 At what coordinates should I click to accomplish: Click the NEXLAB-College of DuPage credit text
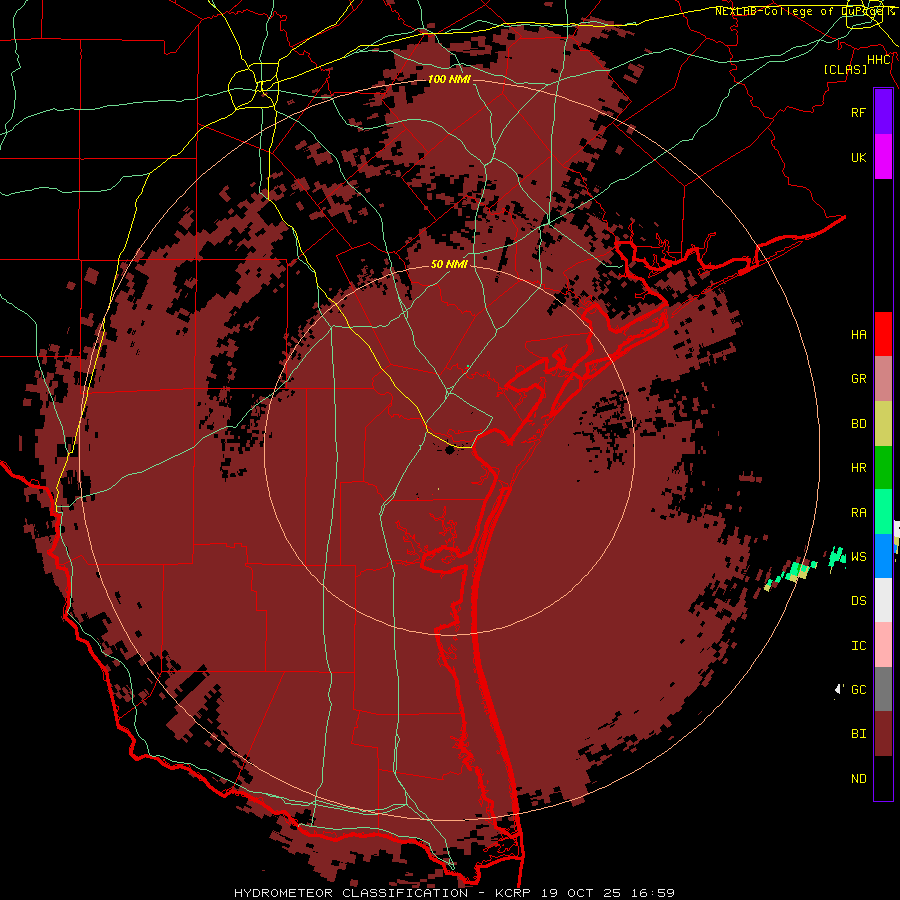(805, 11)
